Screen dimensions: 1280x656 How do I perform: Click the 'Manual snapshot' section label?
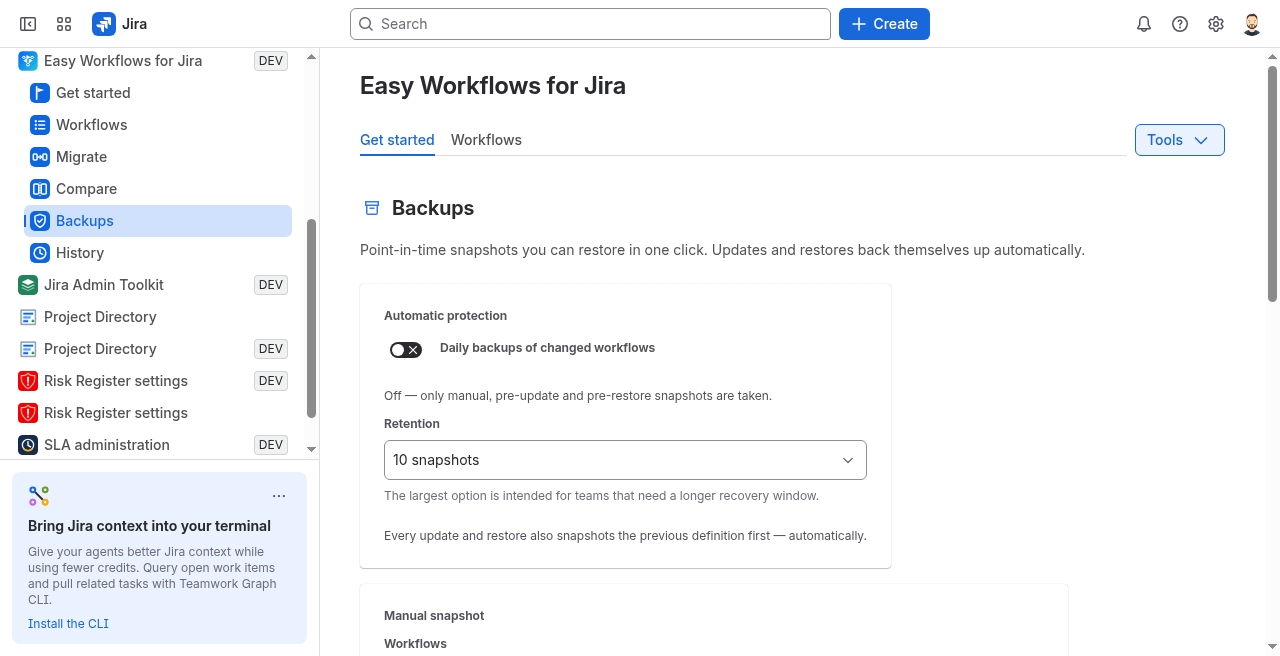(434, 616)
